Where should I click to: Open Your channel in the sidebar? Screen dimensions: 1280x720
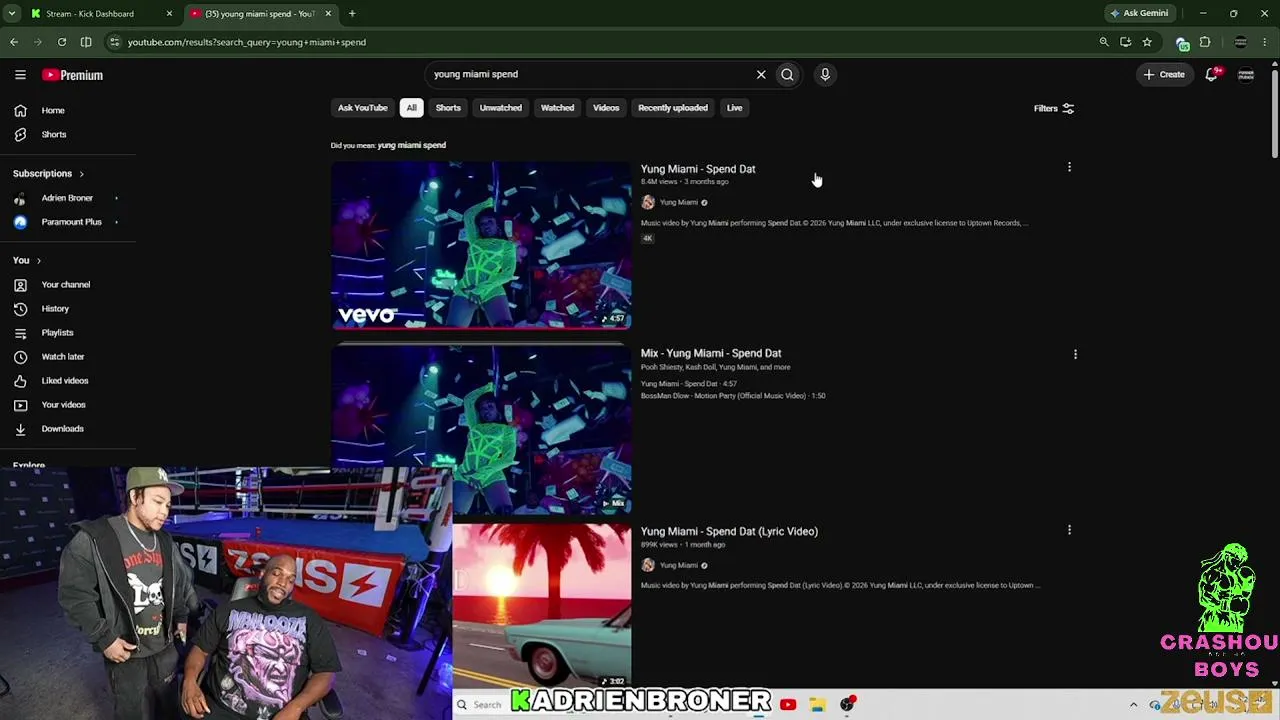coord(68,285)
